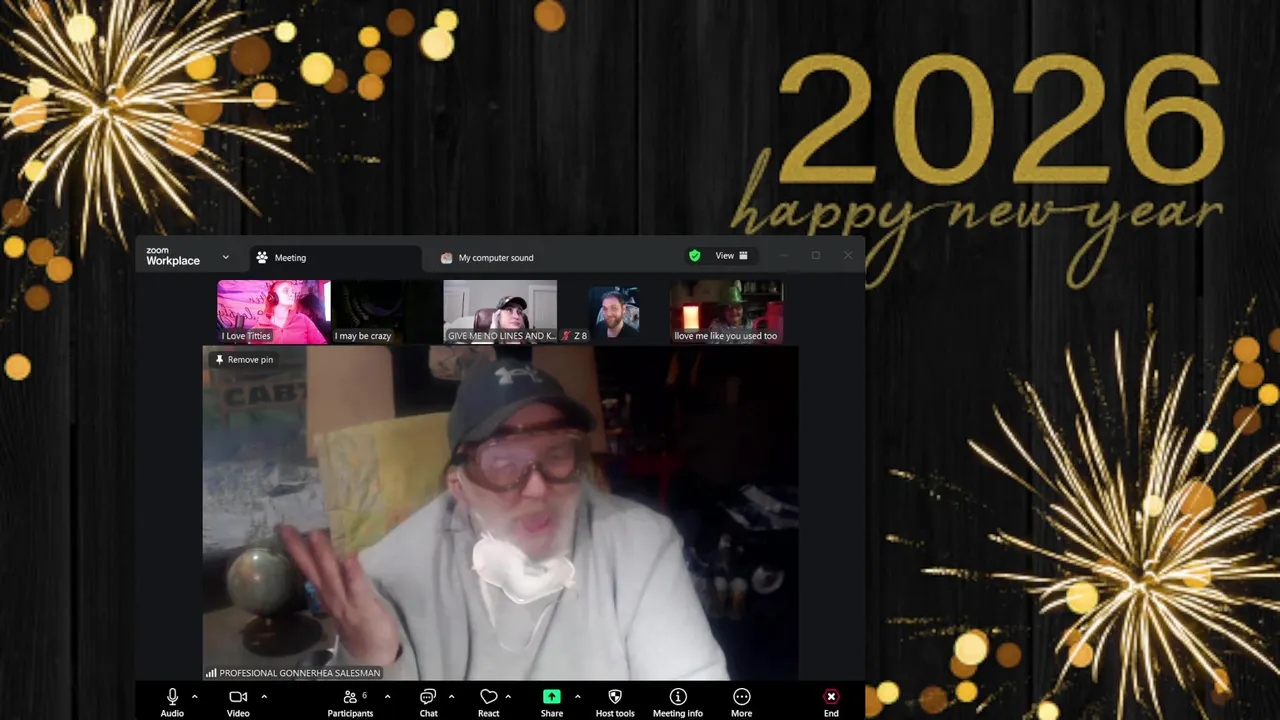Select the 'I may be crazy' participant thumbnail
This screenshot has width=1280, height=720.
point(386,312)
